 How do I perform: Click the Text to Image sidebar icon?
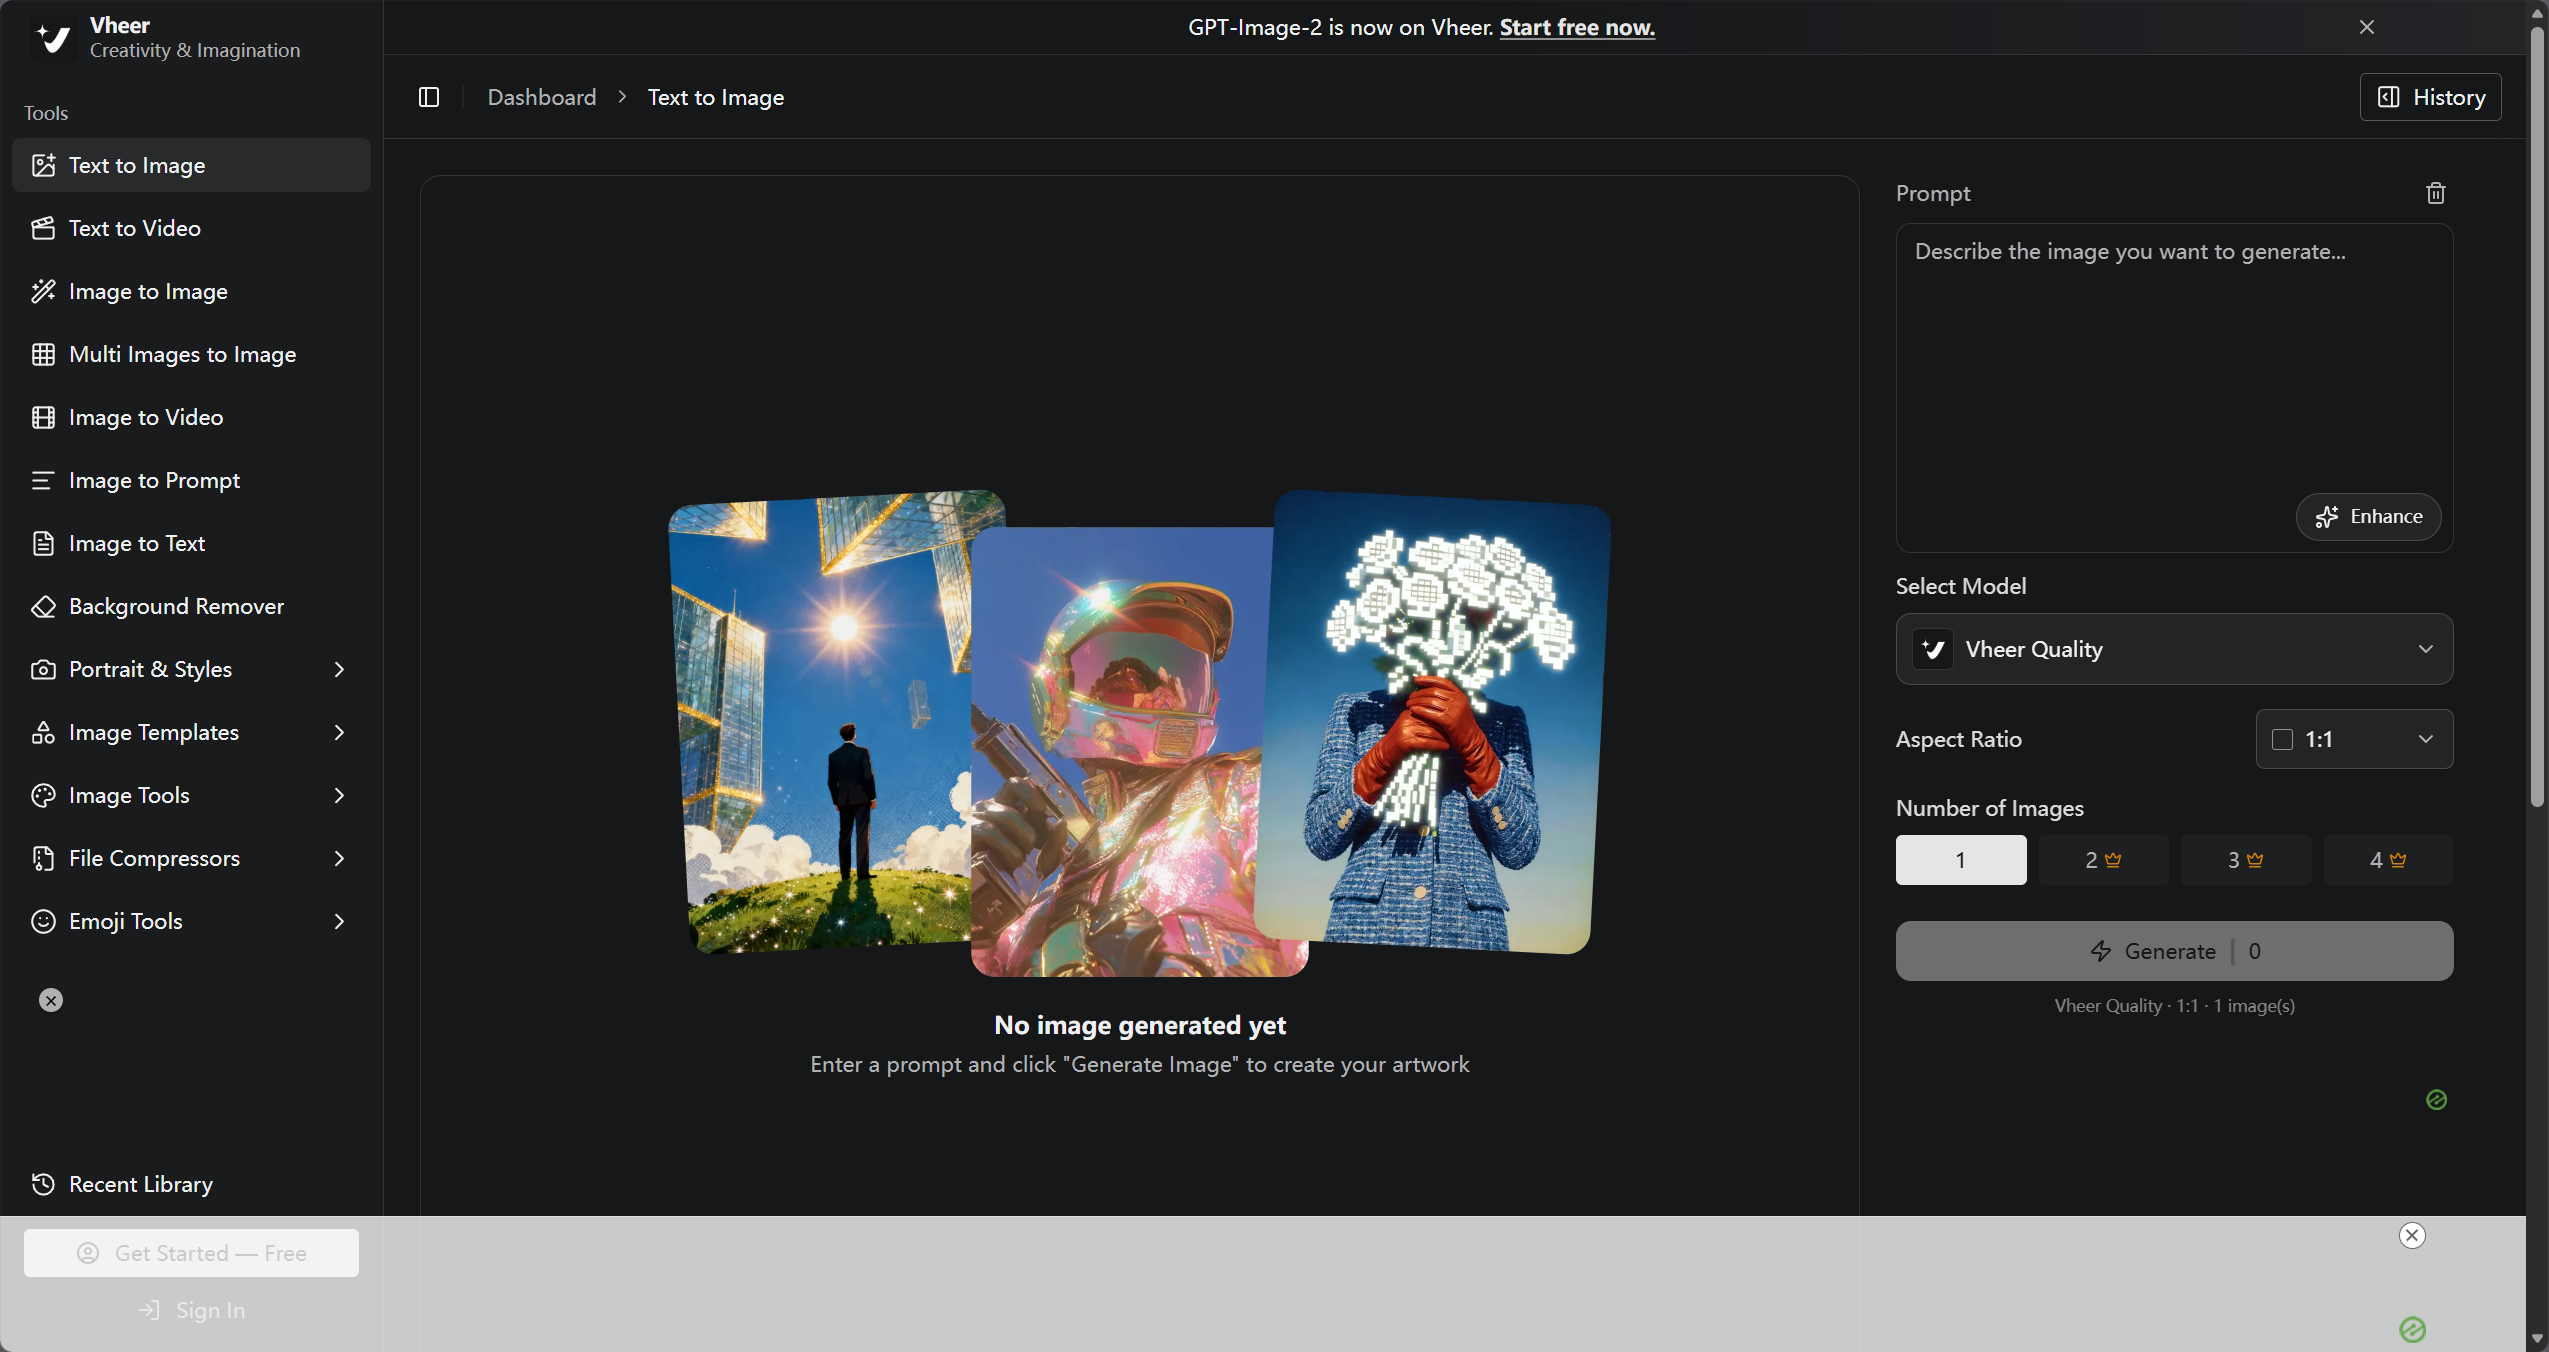(x=43, y=165)
